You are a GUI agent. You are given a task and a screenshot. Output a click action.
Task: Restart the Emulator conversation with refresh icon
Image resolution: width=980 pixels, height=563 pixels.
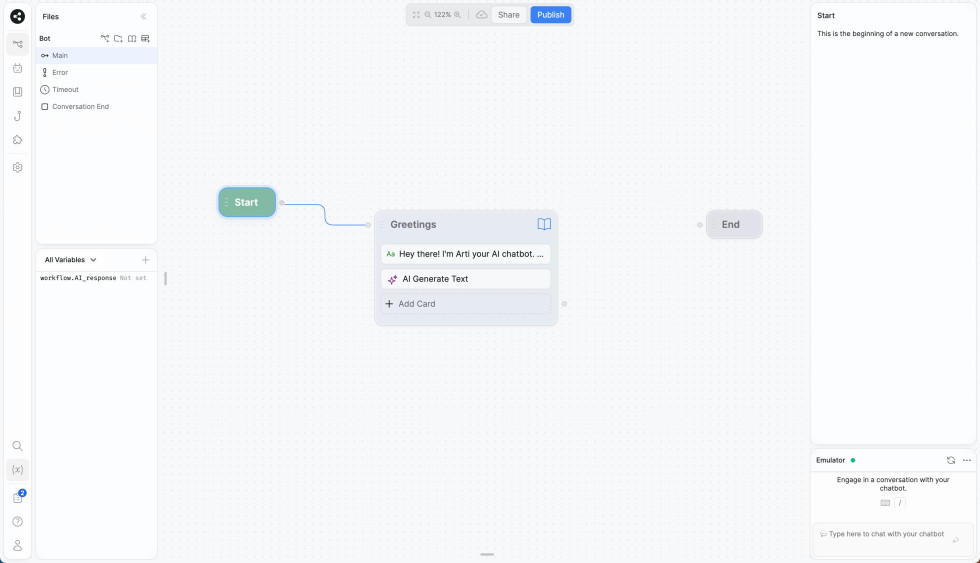pyautogui.click(x=951, y=460)
